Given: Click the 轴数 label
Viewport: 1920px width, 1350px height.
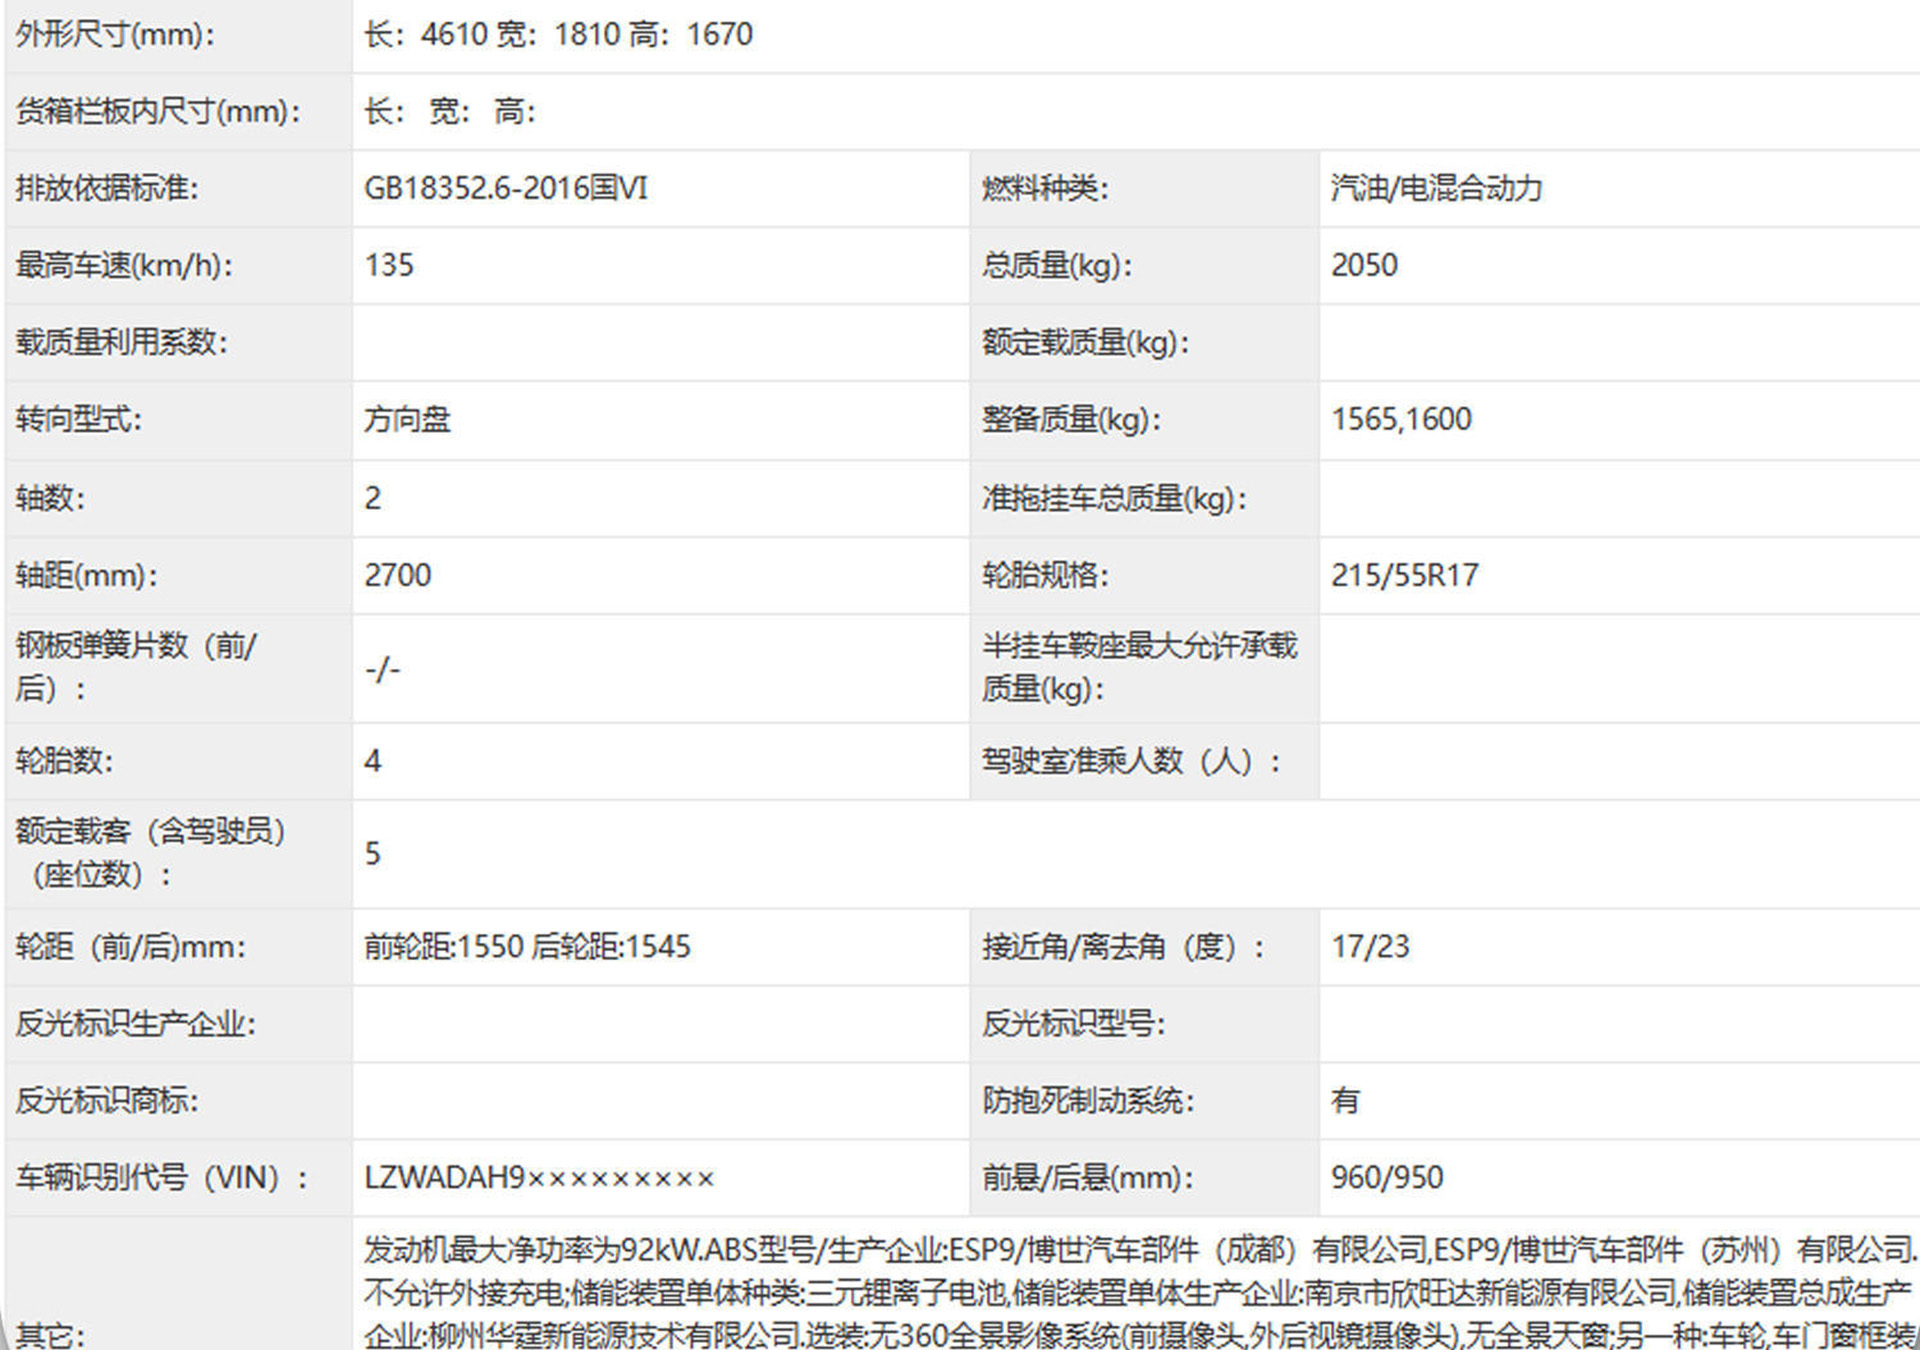Looking at the screenshot, I should [50, 498].
